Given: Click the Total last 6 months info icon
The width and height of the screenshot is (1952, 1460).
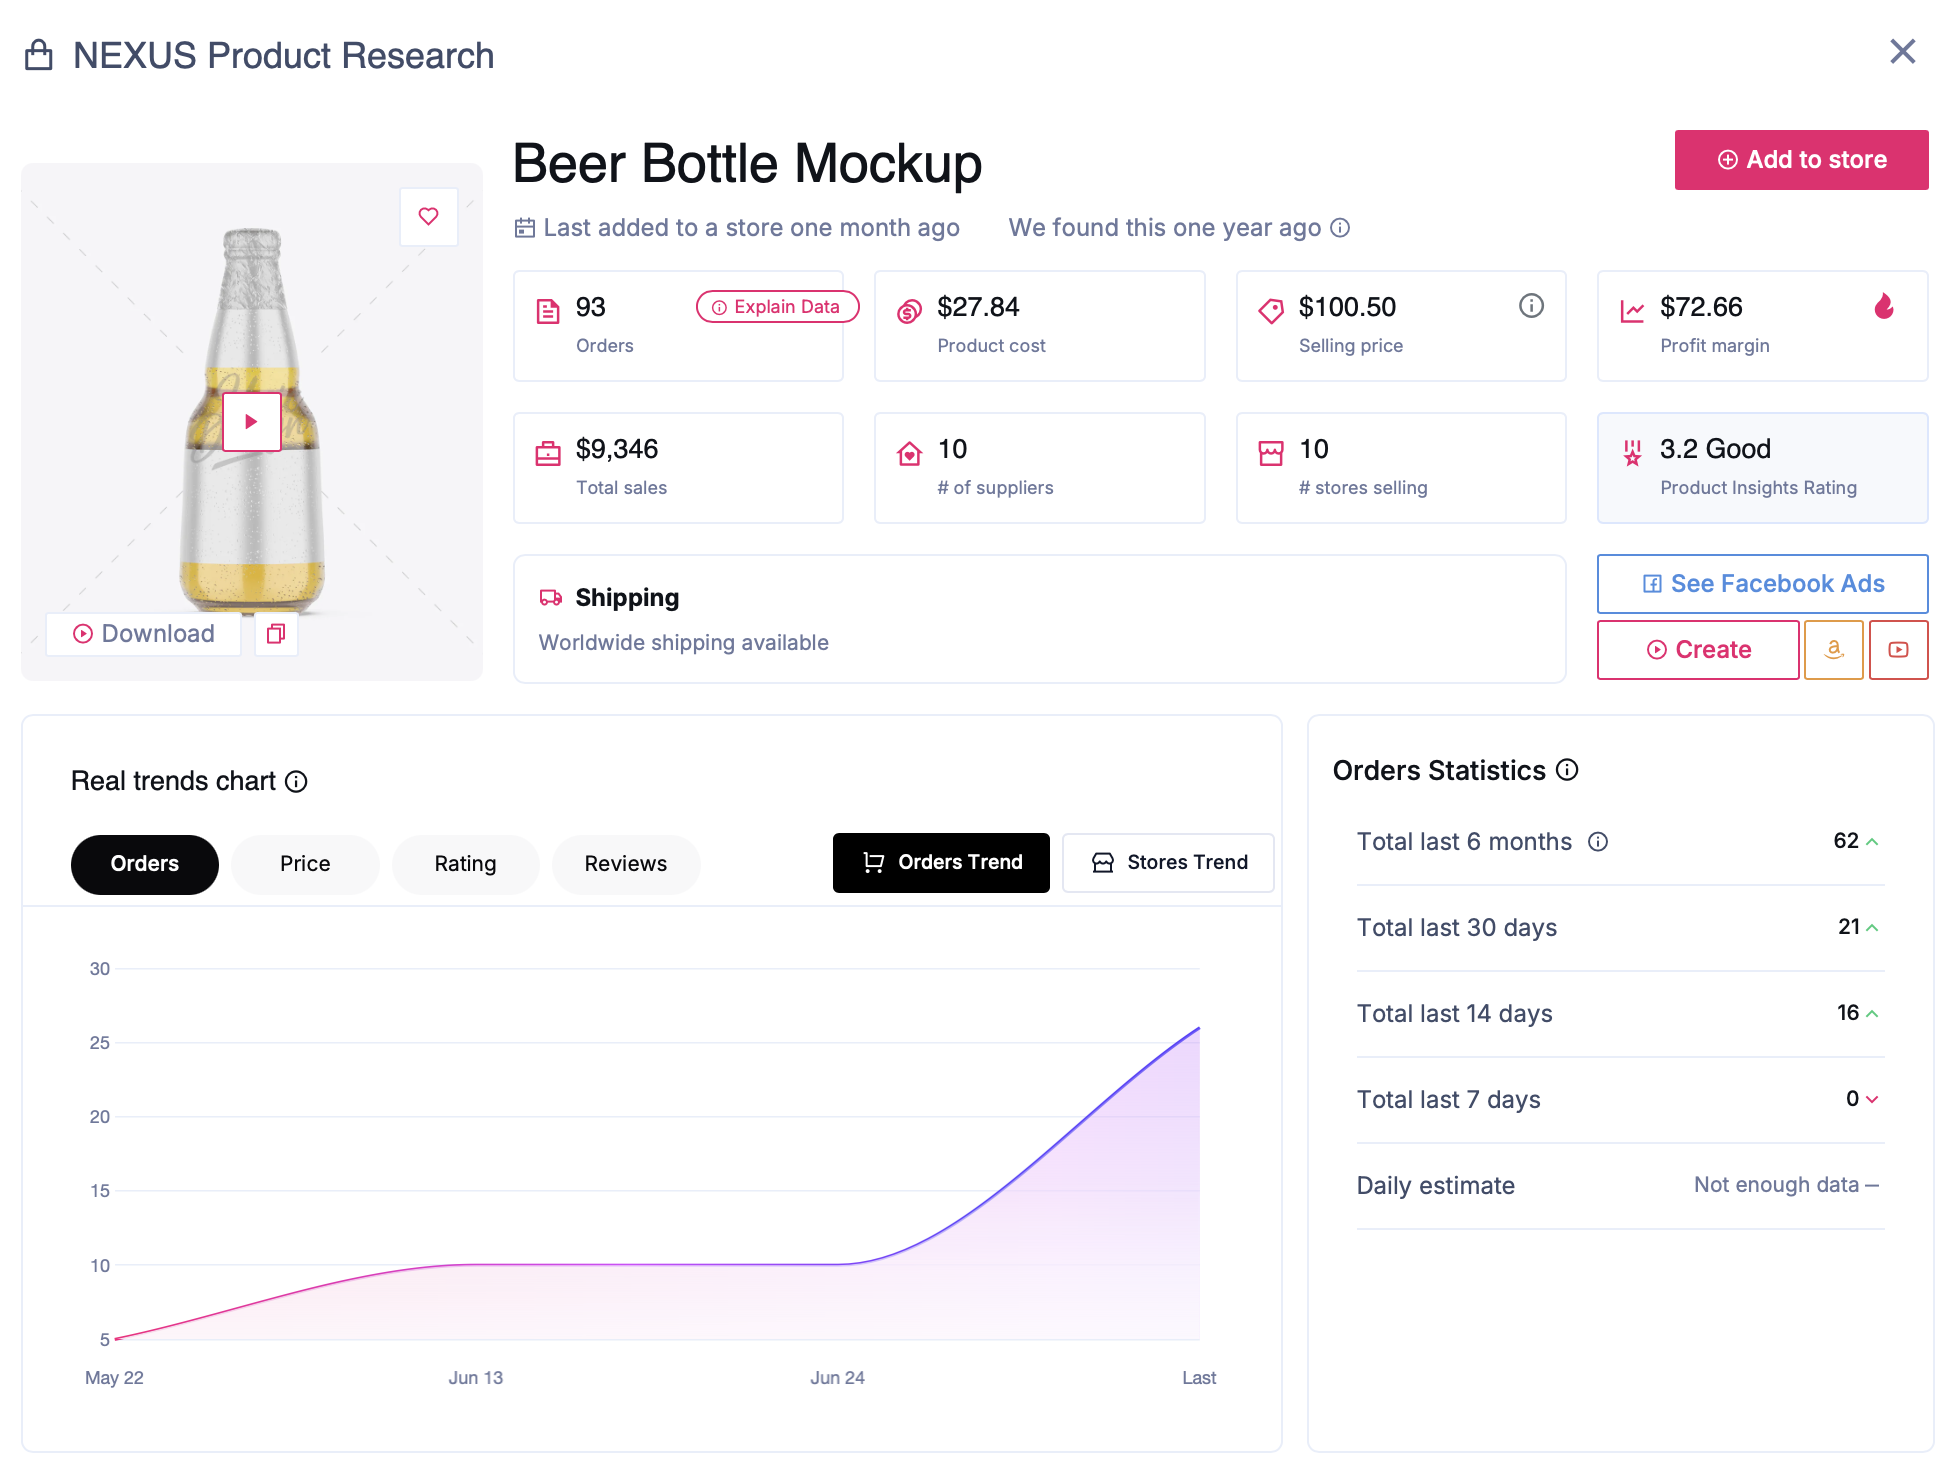Looking at the screenshot, I should pyautogui.click(x=1598, y=842).
